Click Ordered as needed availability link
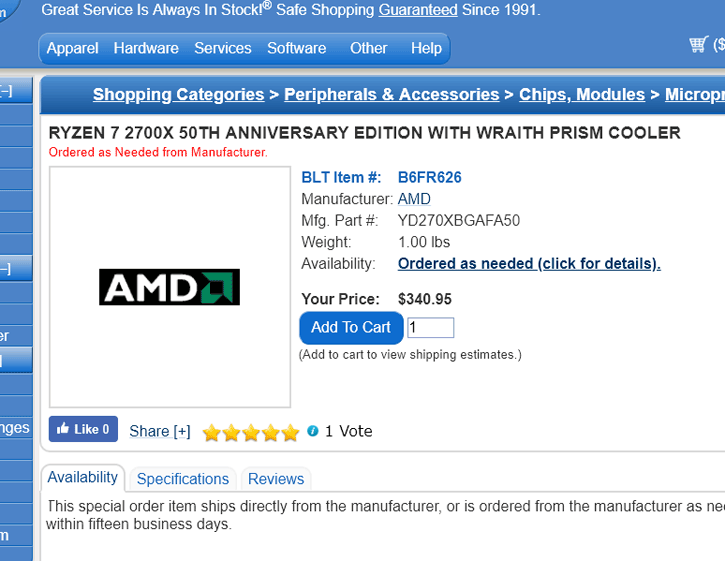 529,264
